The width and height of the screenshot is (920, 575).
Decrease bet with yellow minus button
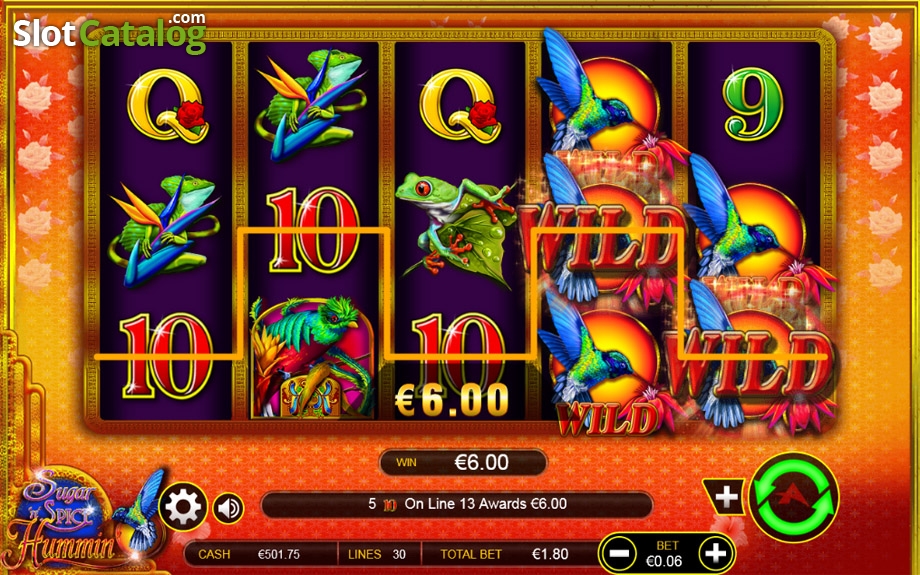pos(618,553)
